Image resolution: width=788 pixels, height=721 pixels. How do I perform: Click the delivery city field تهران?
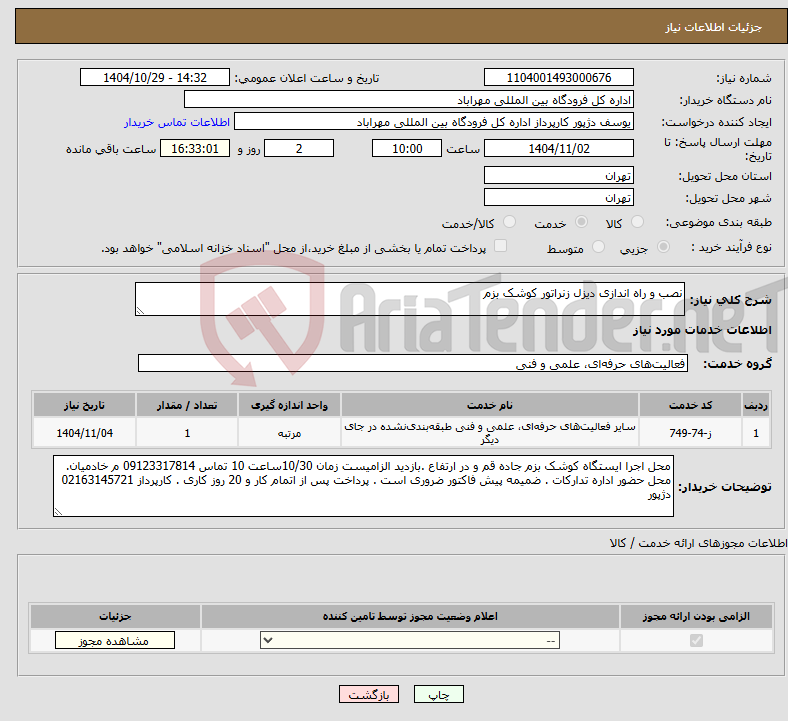558,197
